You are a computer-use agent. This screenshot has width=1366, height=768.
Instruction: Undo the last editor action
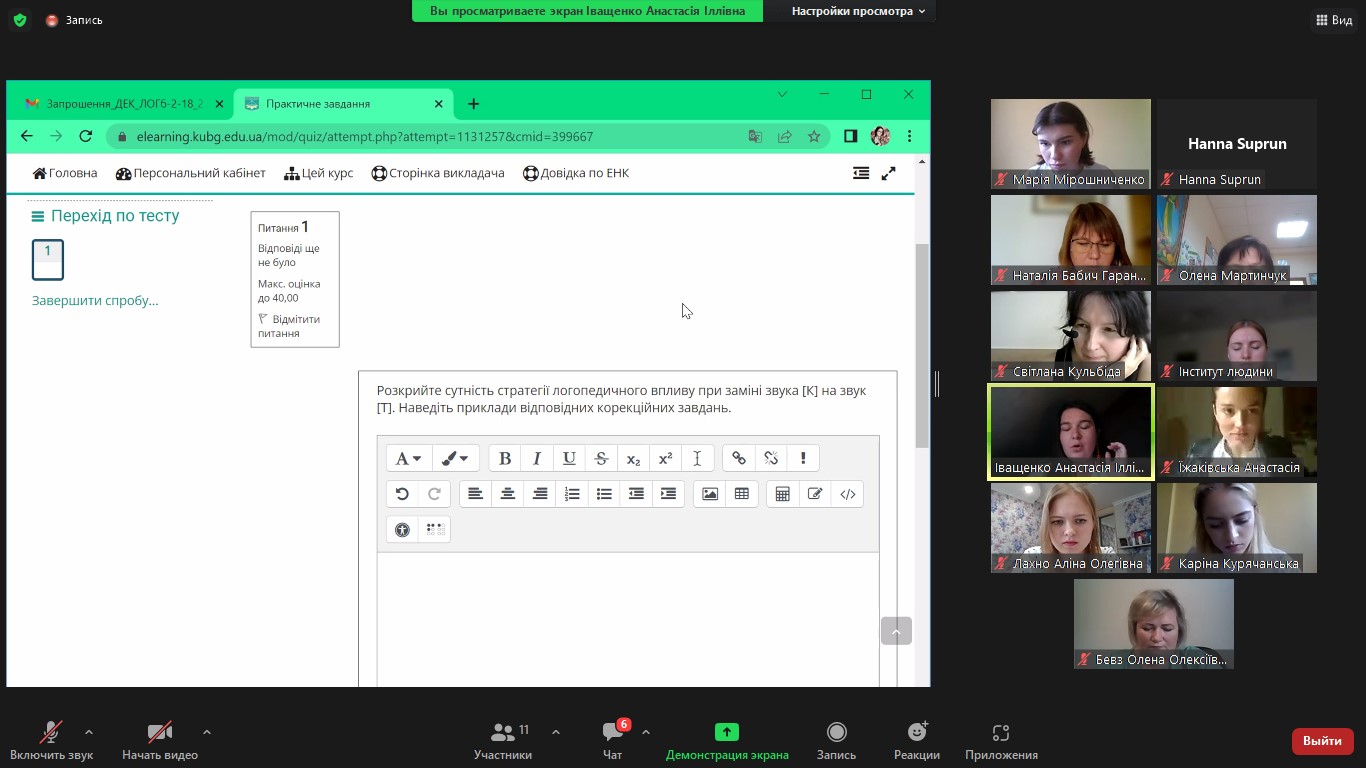(x=402, y=494)
